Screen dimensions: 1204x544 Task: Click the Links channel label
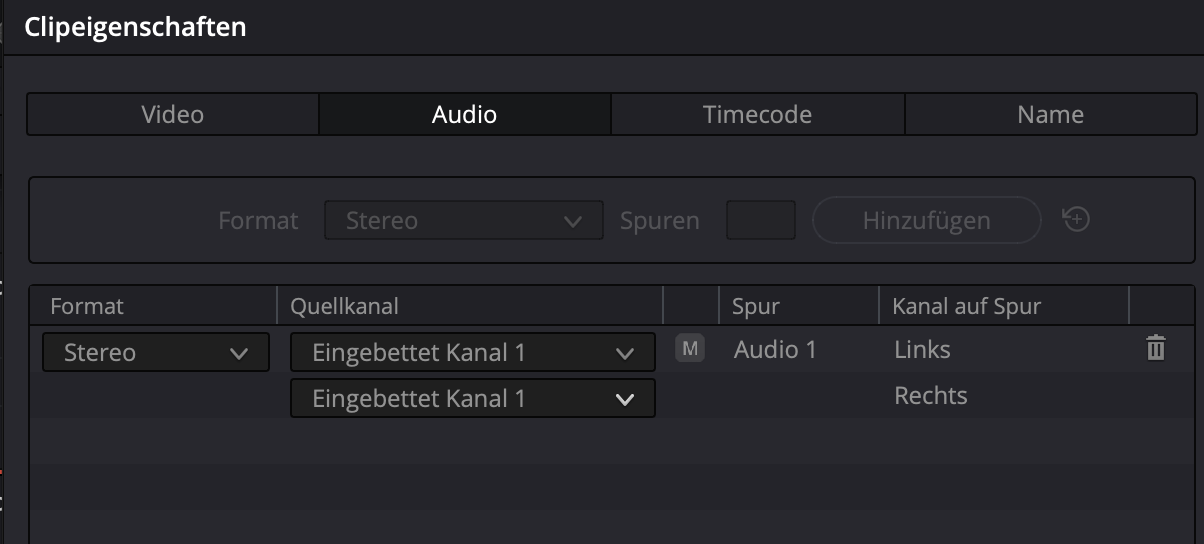(922, 349)
